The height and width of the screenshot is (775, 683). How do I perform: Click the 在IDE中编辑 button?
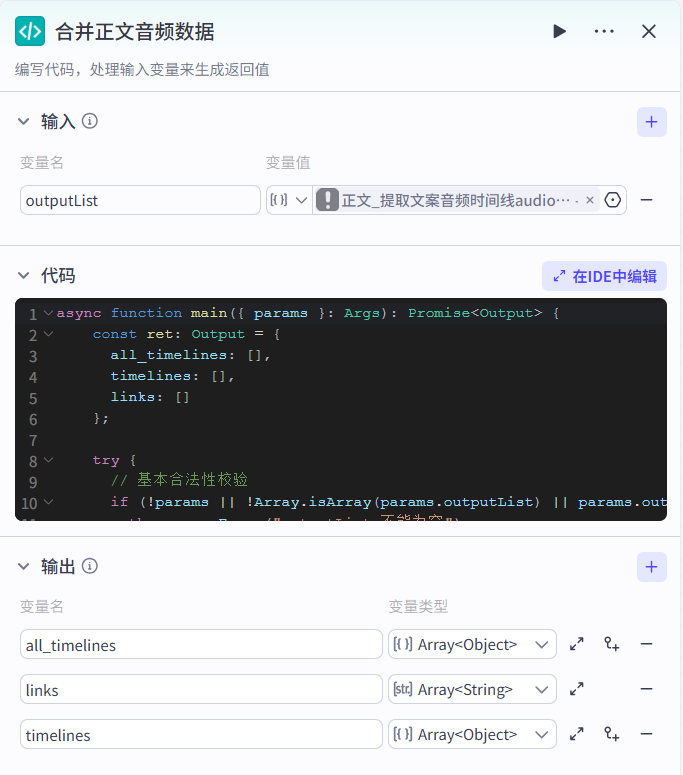point(604,276)
